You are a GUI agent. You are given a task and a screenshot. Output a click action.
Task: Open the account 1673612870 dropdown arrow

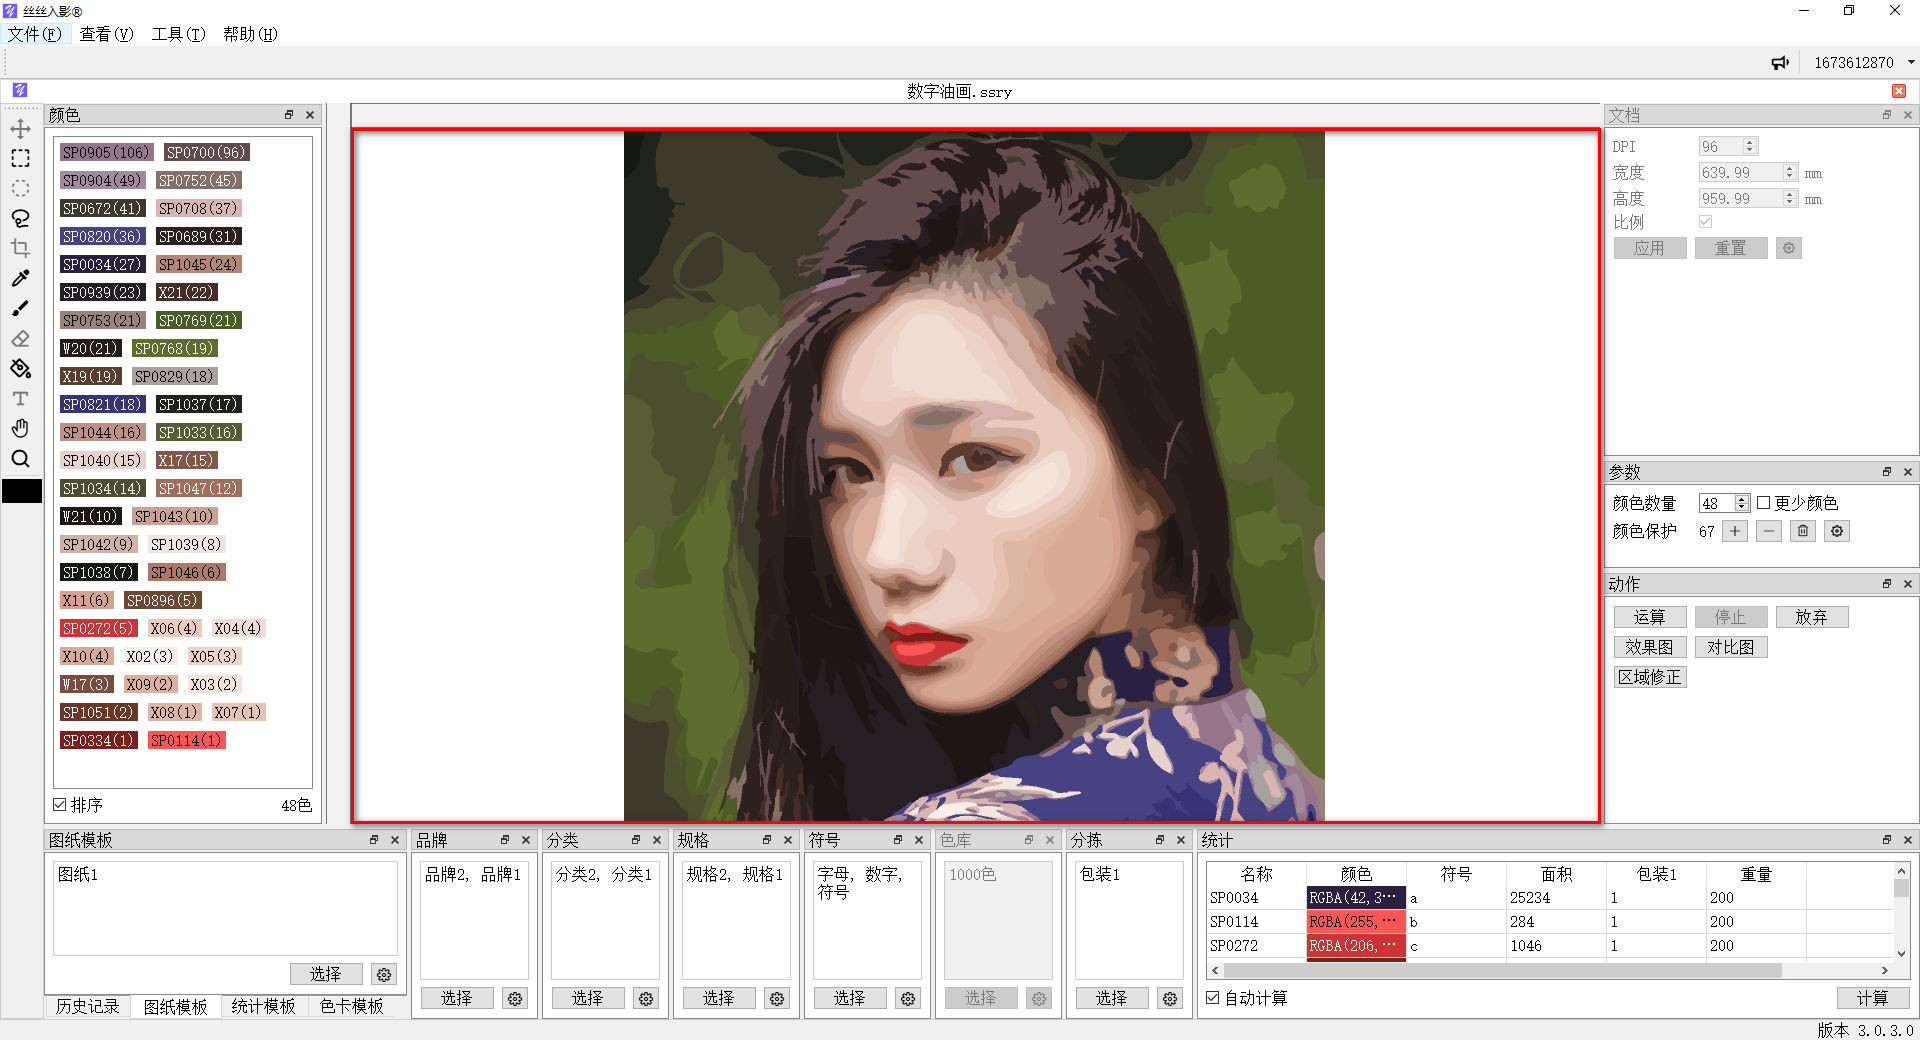pyautogui.click(x=1911, y=62)
